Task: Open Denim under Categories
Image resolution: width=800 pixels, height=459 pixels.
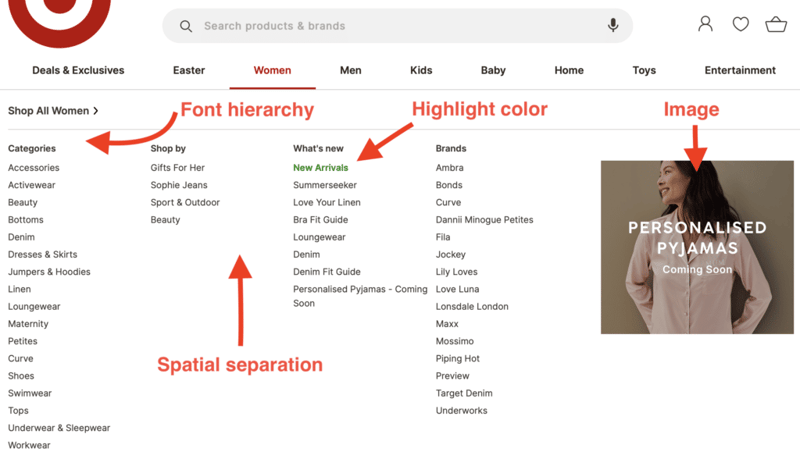Action: 21,237
